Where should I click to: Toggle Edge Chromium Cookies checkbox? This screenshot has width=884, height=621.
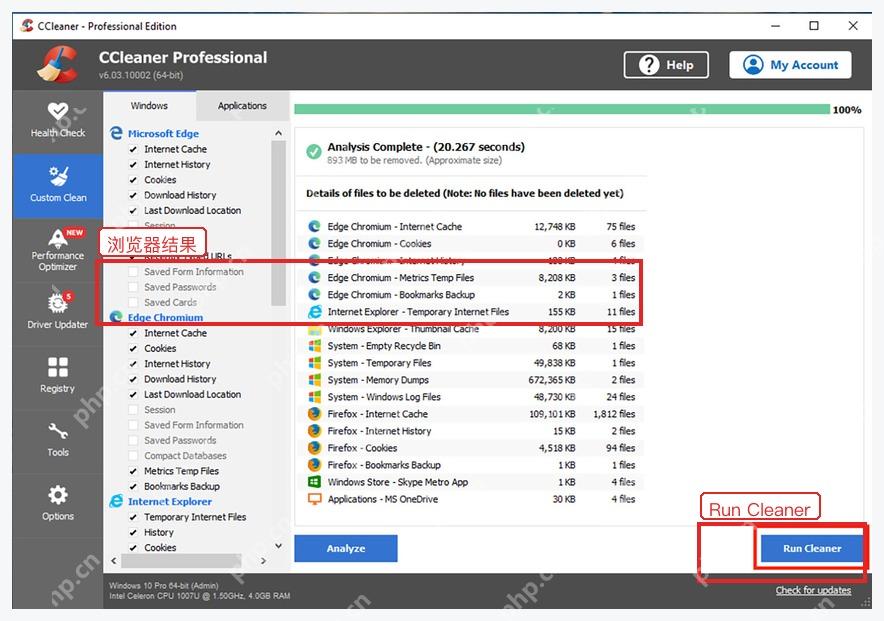tap(133, 349)
